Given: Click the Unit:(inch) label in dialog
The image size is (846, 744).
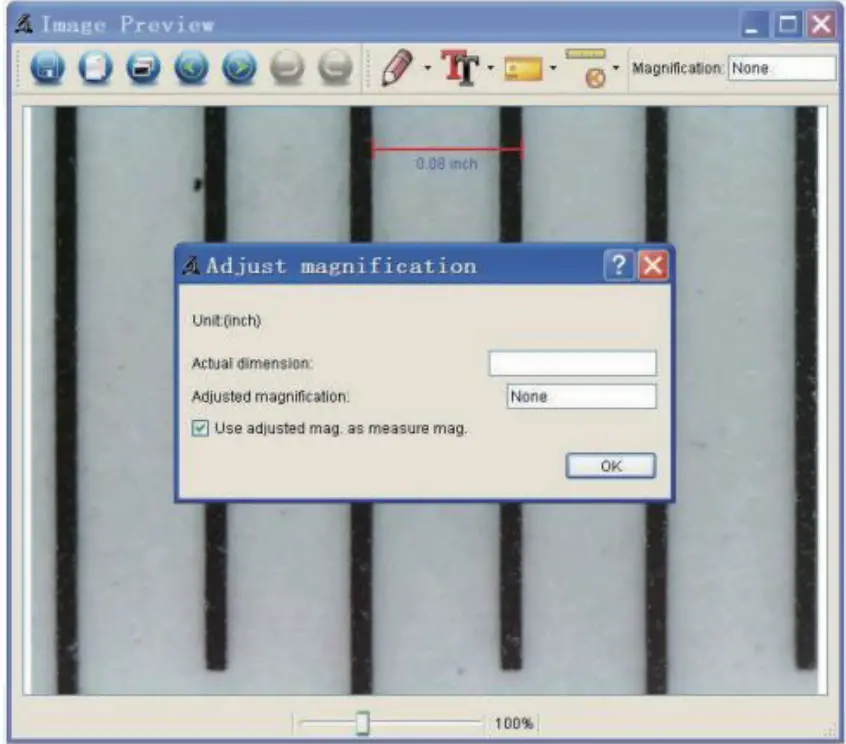Looking at the screenshot, I should click(x=227, y=320).
